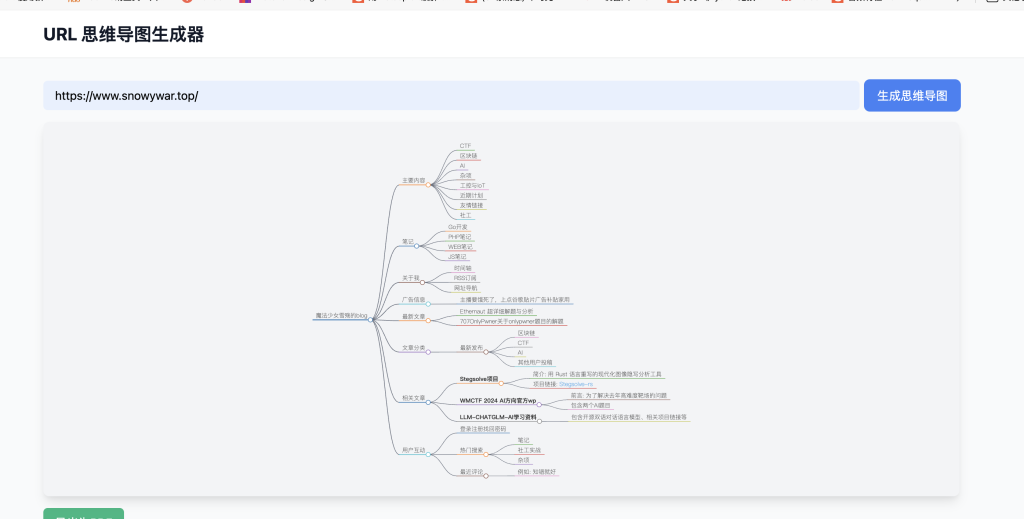Collapse the 热门搜索 node circle
The height and width of the screenshot is (519, 1024).
[x=486, y=454]
